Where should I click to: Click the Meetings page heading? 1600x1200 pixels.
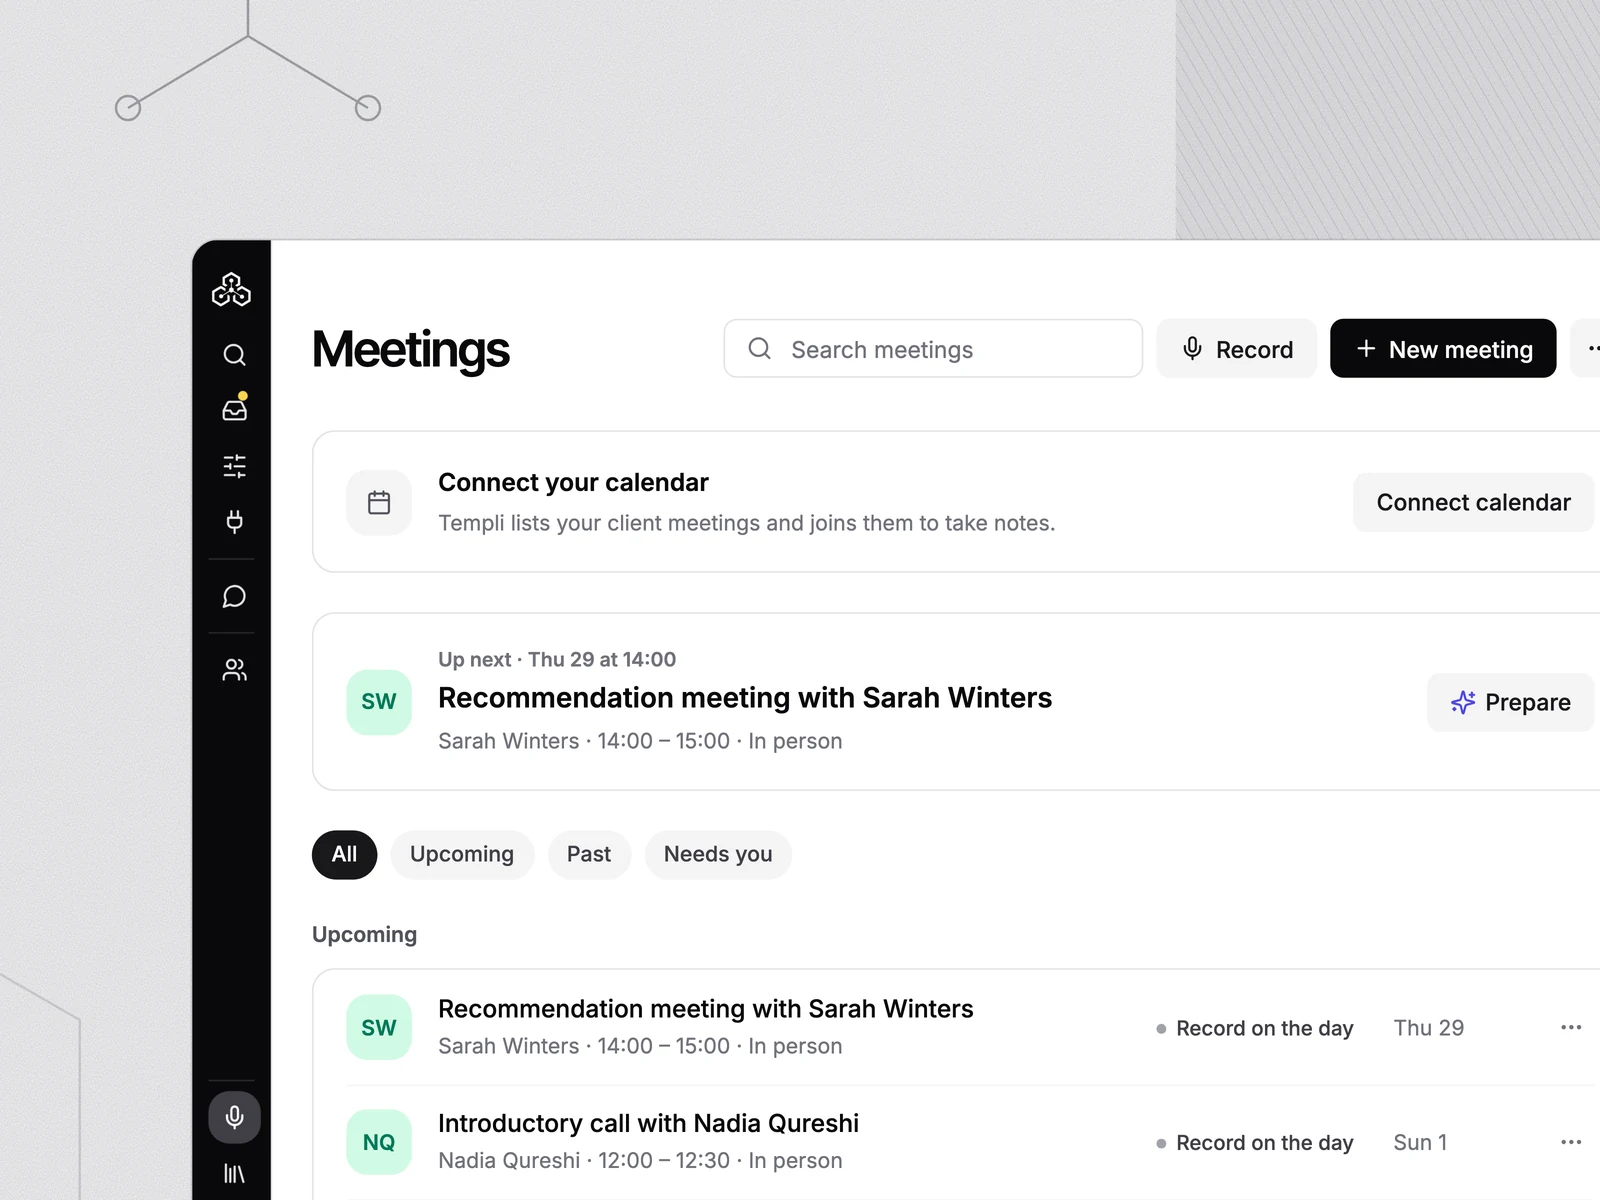[x=411, y=350]
